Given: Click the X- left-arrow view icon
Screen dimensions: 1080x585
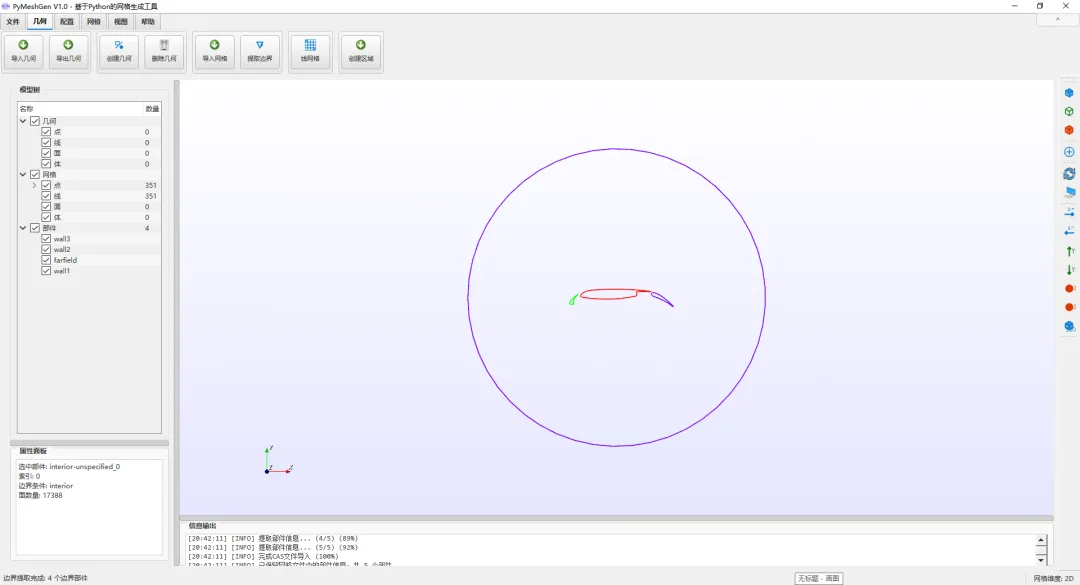Looking at the screenshot, I should 1069,231.
